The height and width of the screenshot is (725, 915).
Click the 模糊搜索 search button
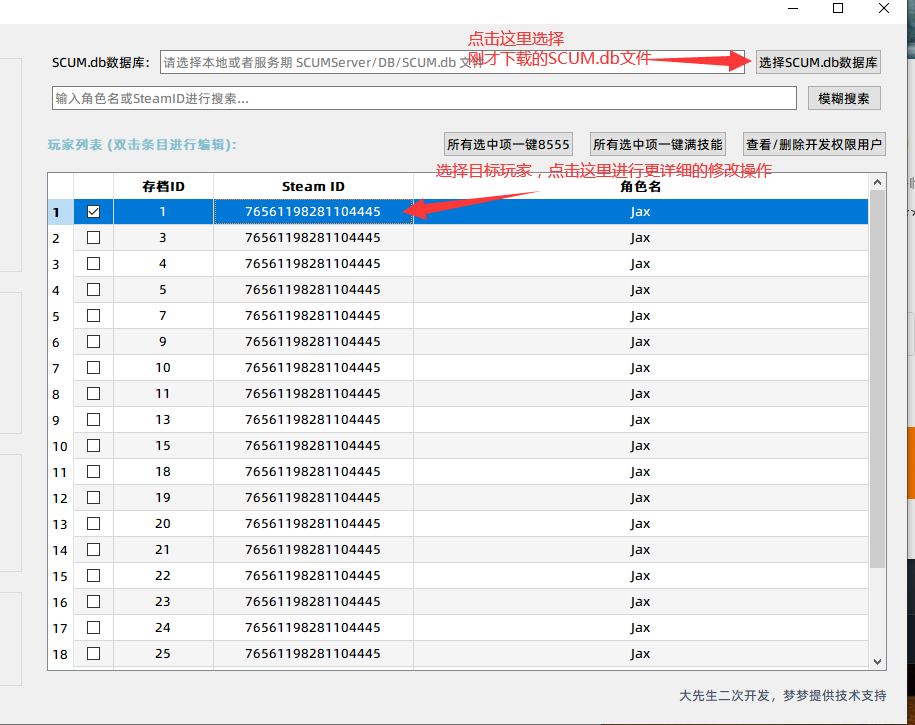click(x=843, y=98)
